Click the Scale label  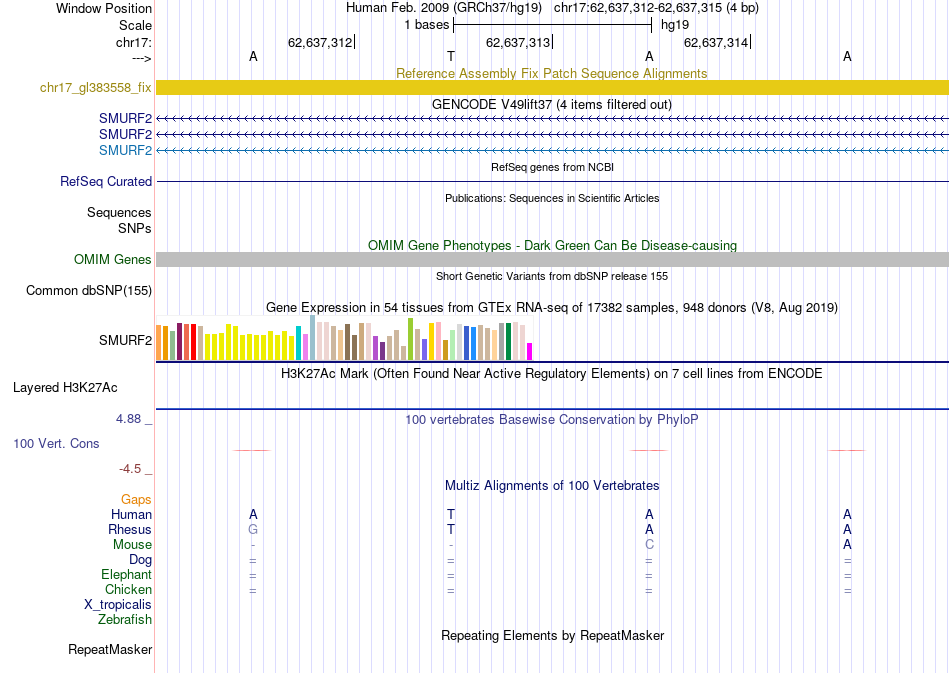136,25
